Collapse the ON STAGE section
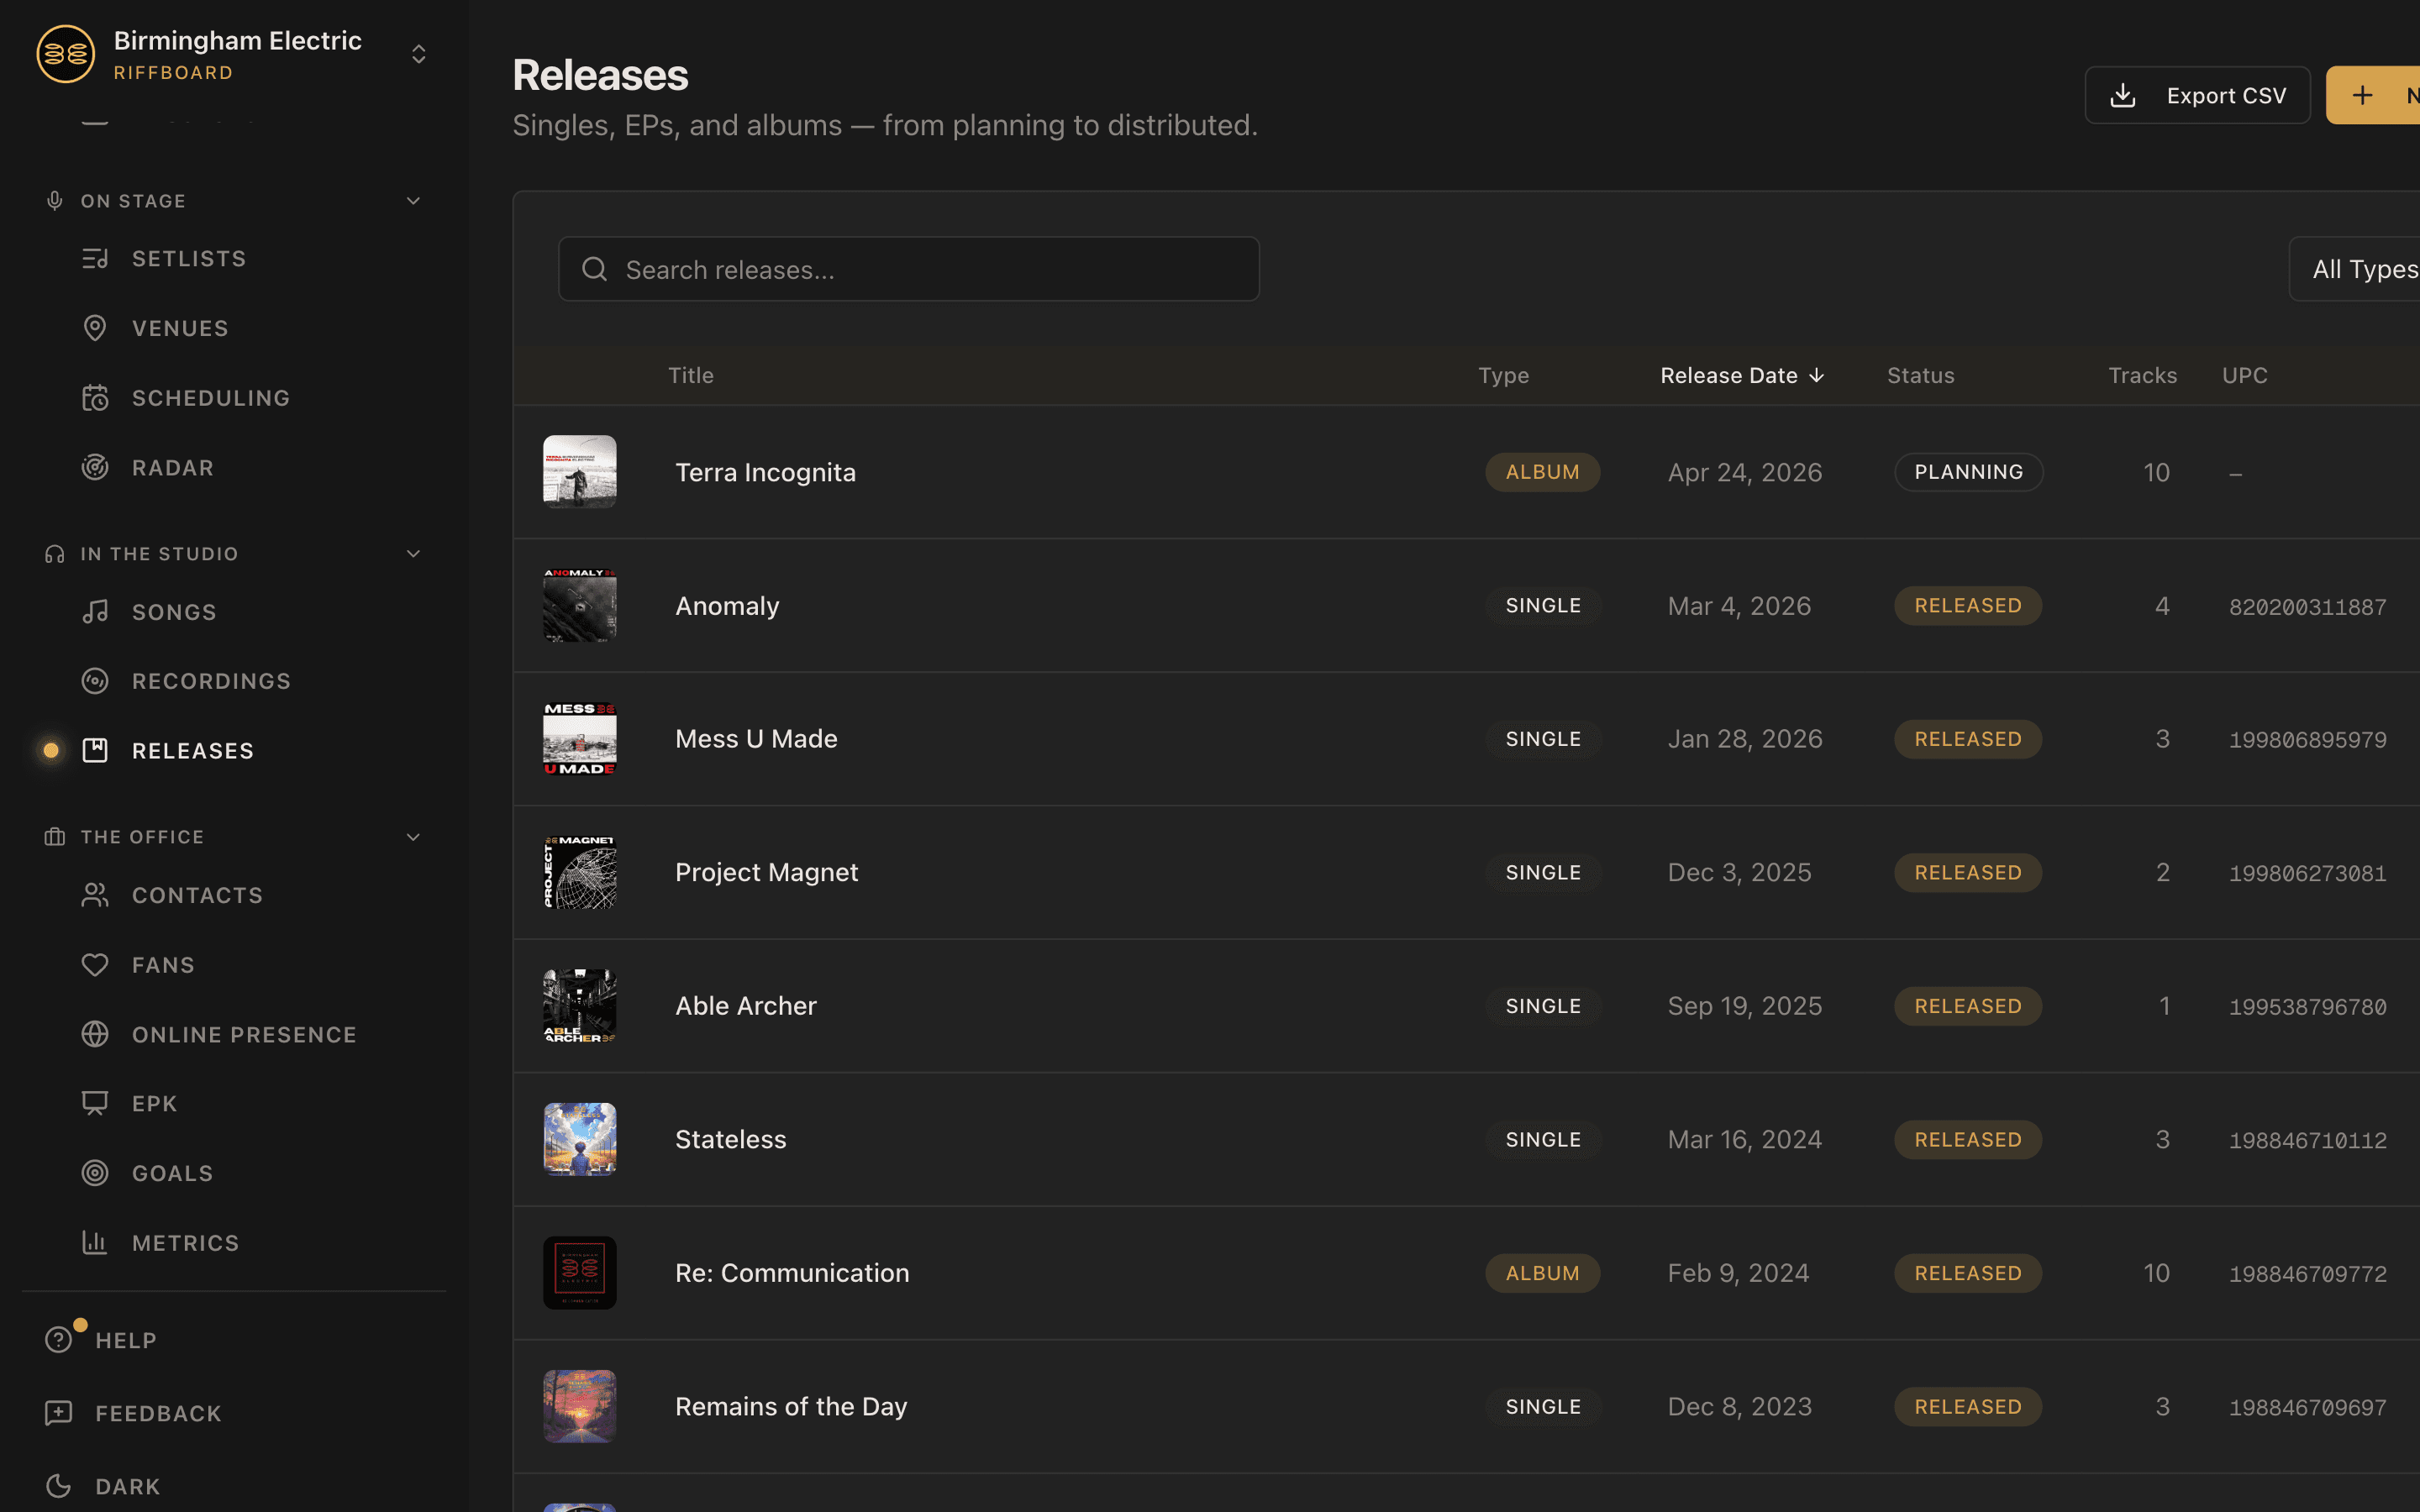Screen dimensions: 2420x1512 (413, 200)
